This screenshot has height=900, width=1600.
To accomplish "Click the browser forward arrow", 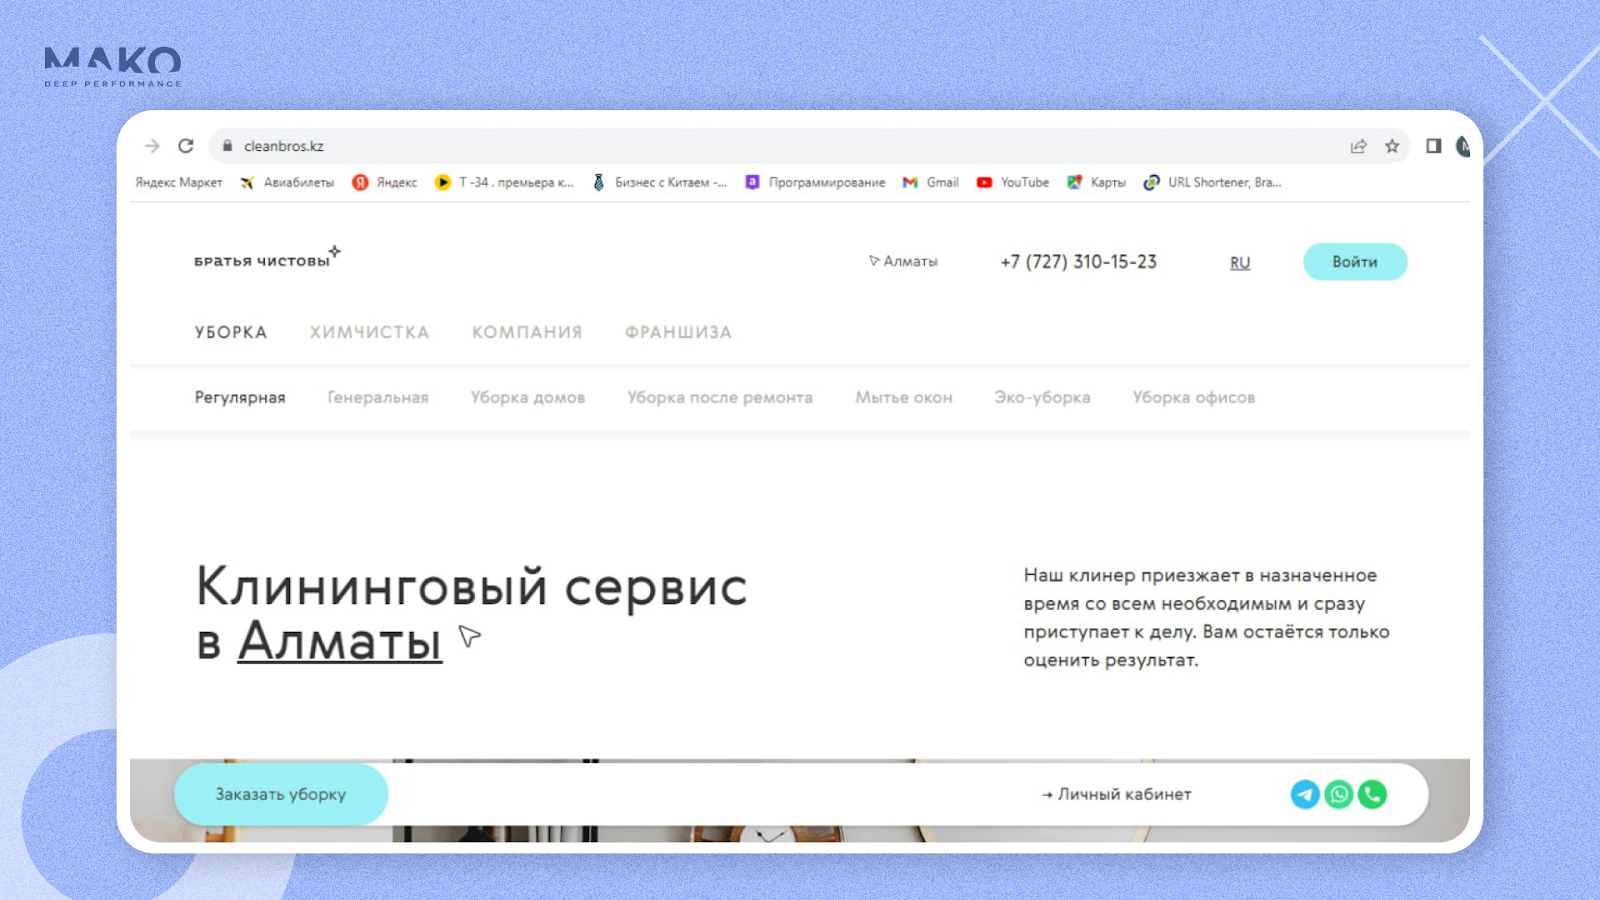I will (x=152, y=146).
